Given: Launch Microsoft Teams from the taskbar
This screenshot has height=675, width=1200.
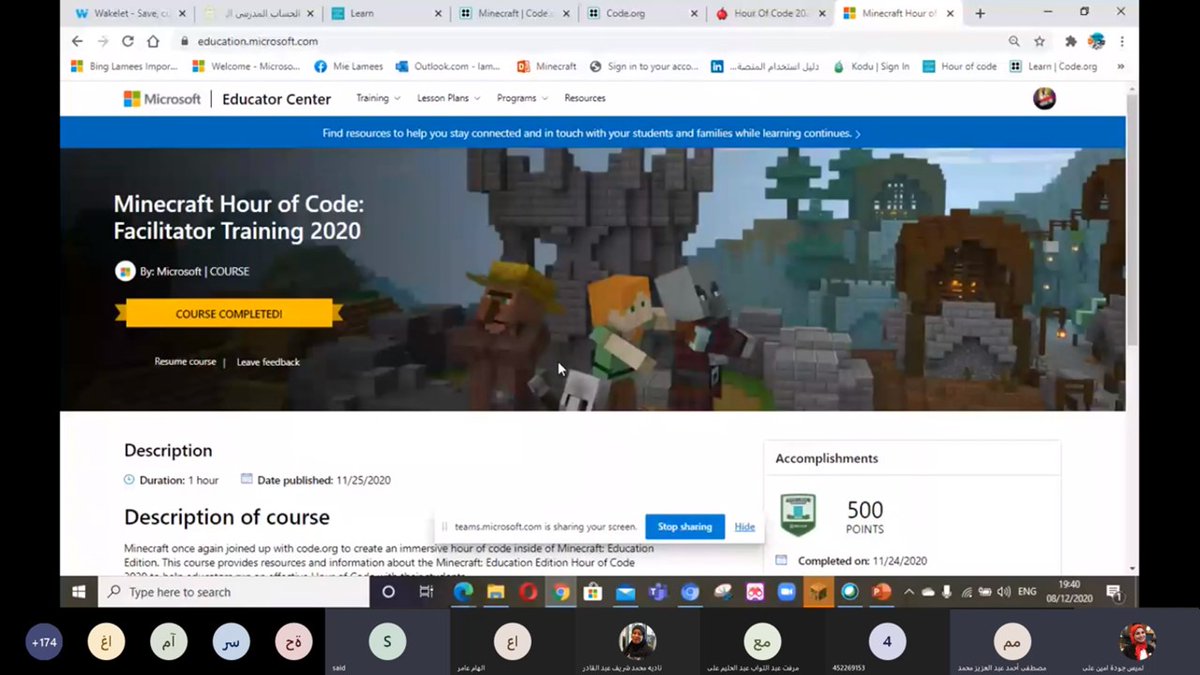Looking at the screenshot, I should click(x=658, y=593).
